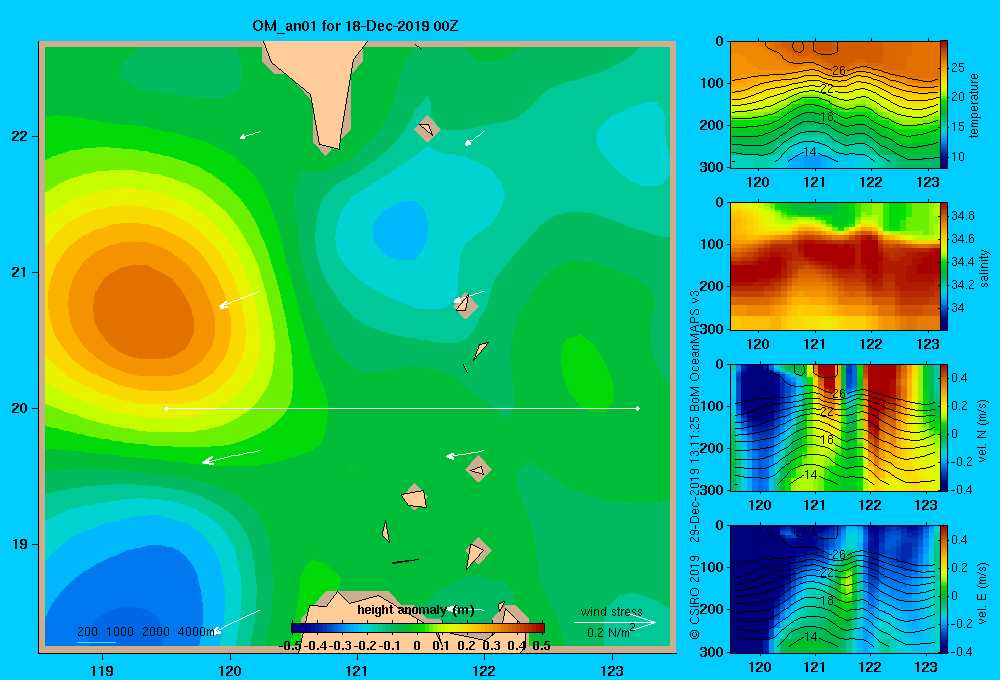Image resolution: width=1000 pixels, height=680 pixels.
Task: Click the latitude 21 axis label on map
Action: click(x=20, y=272)
